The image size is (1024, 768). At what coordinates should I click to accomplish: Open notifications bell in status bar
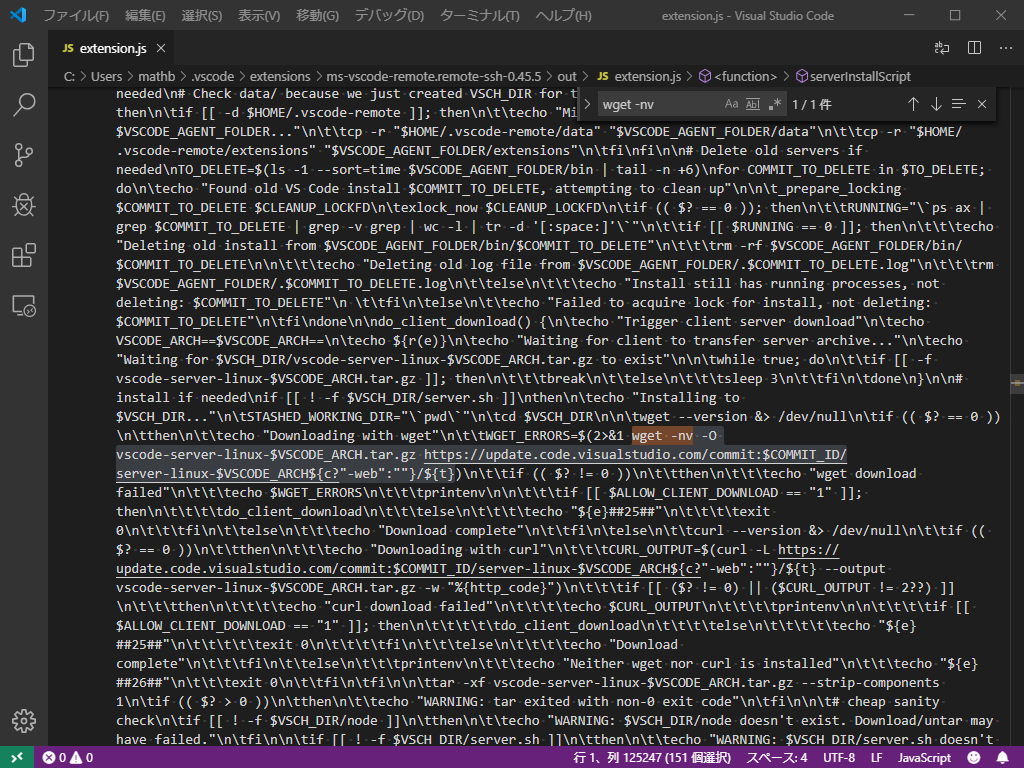point(1002,758)
